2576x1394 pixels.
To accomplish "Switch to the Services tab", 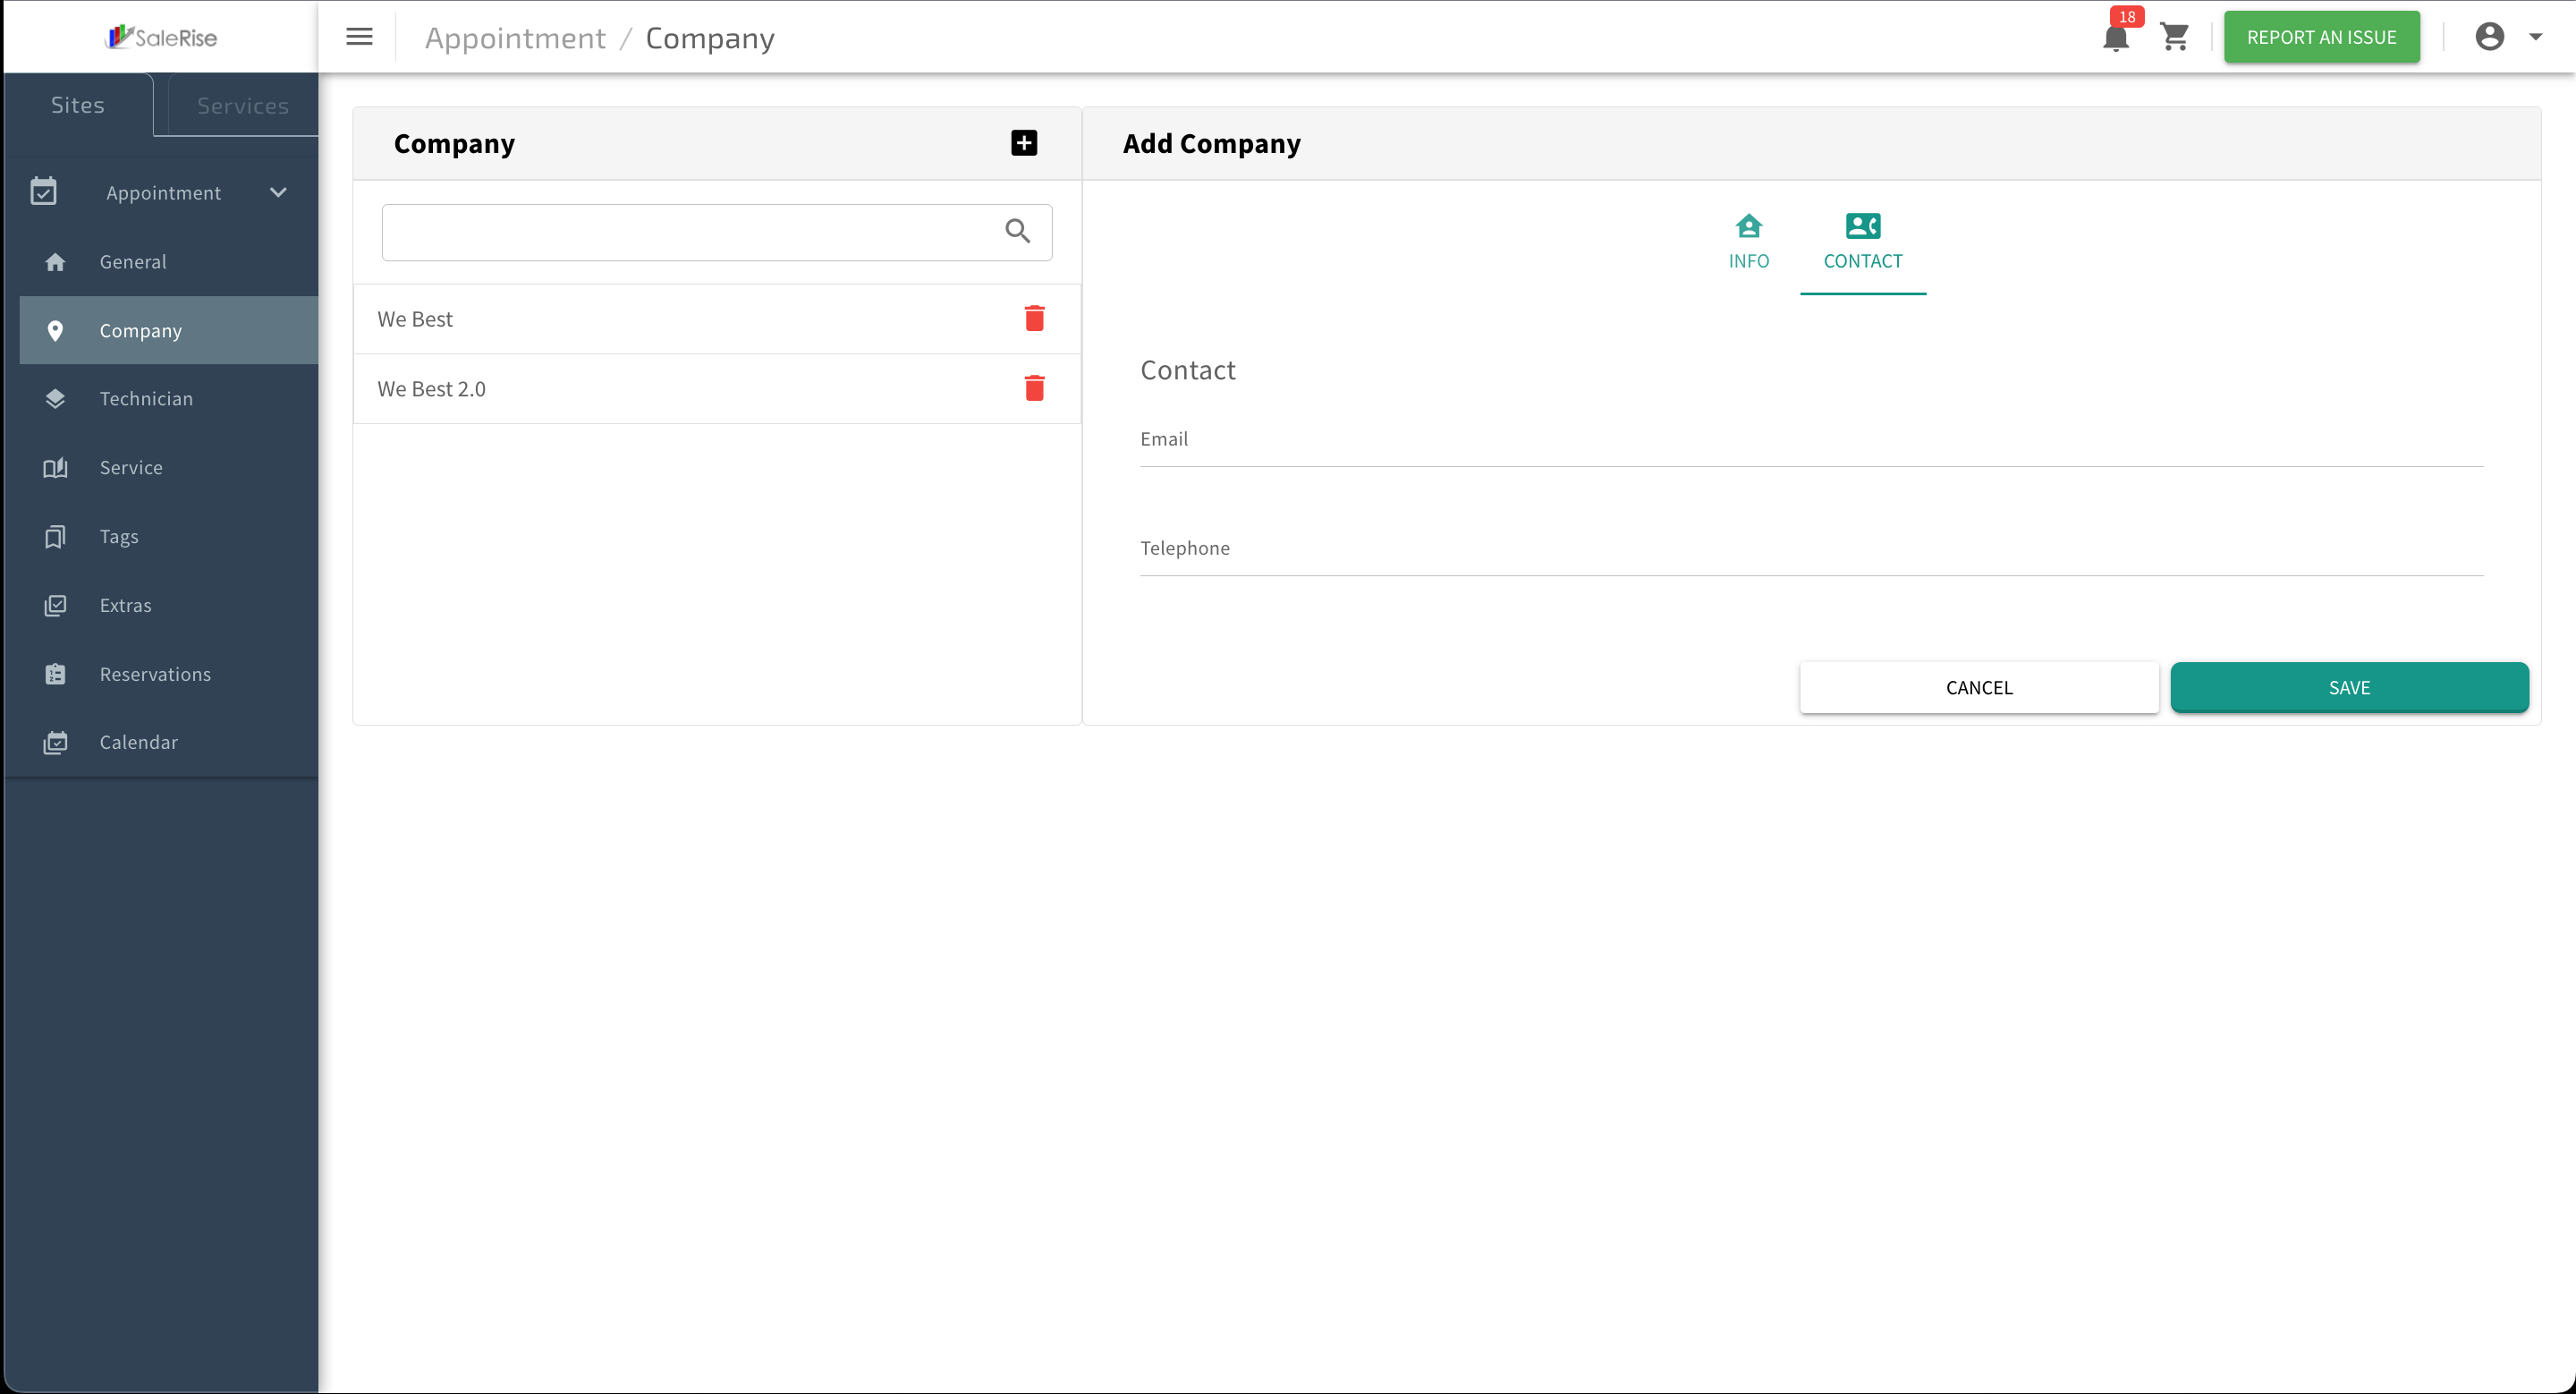I will tap(243, 105).
